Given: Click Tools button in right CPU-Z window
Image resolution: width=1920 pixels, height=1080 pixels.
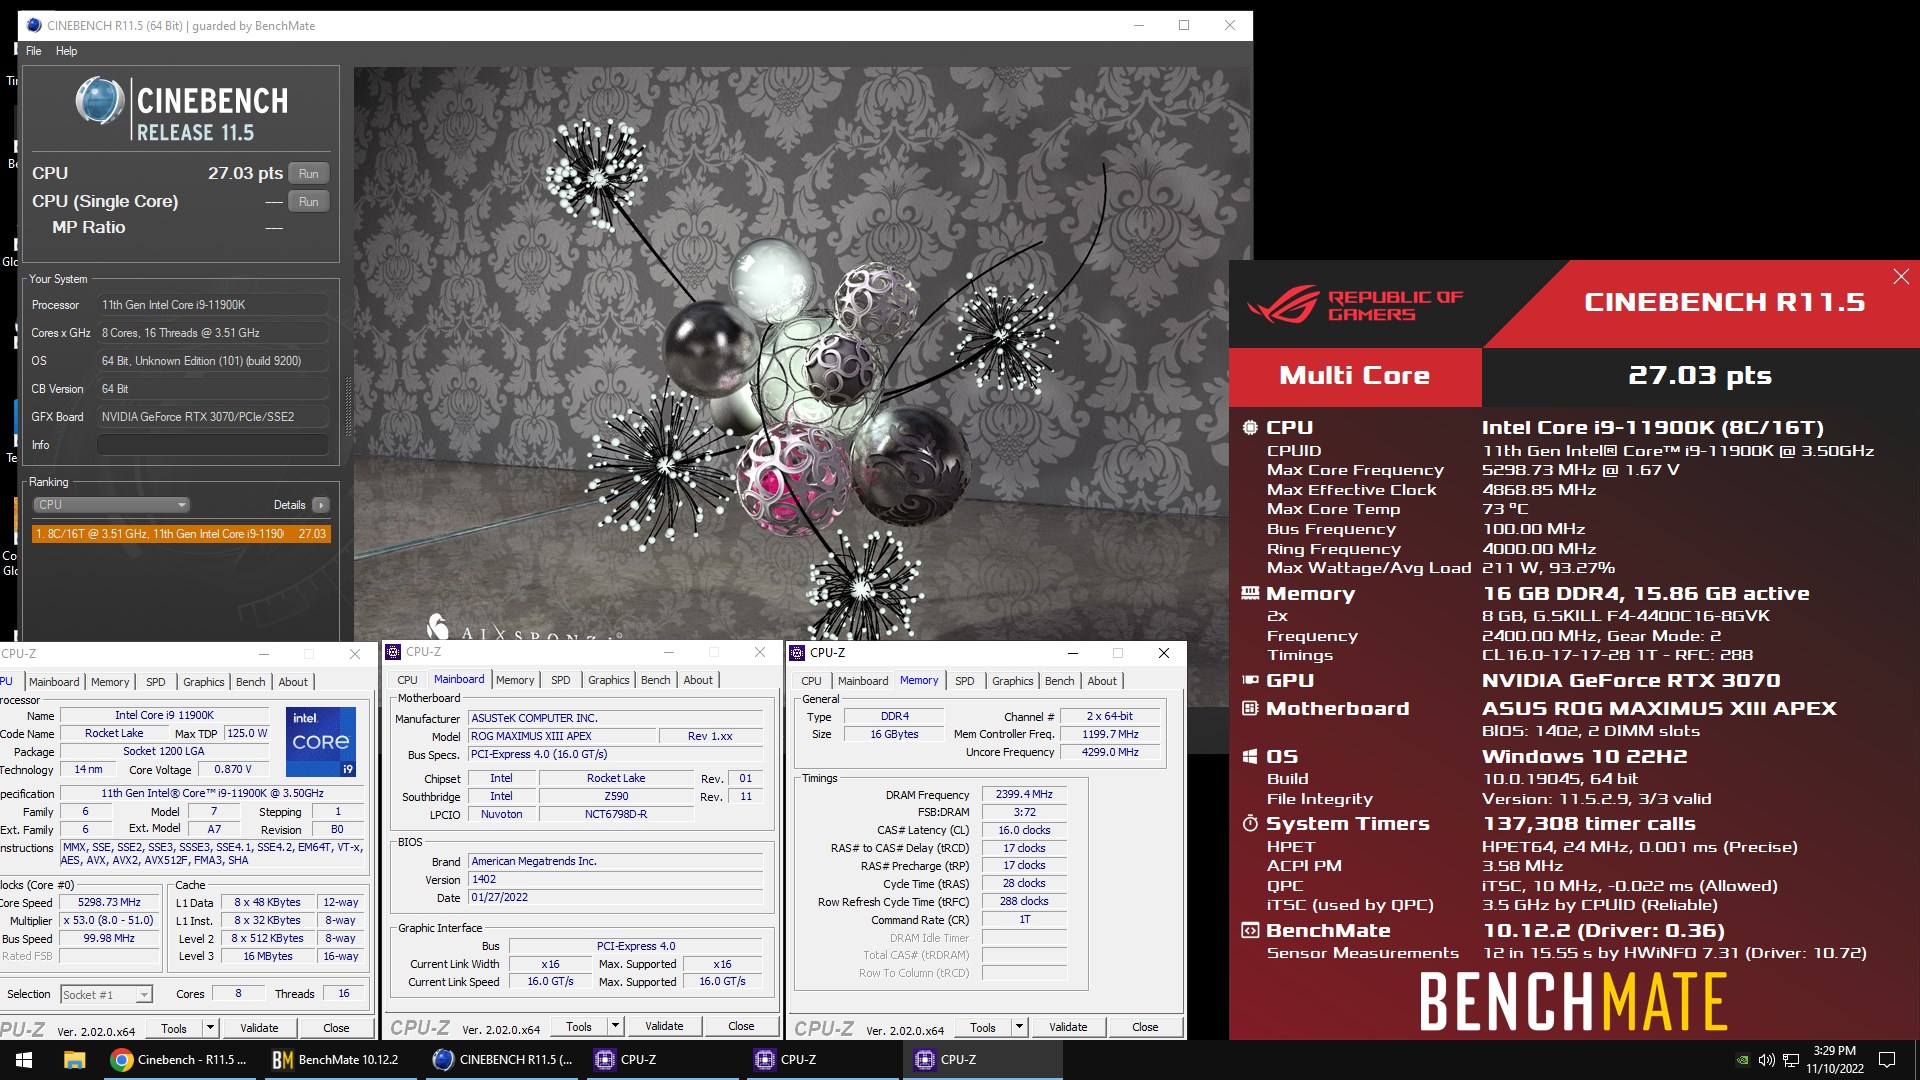Looking at the screenshot, I should [x=983, y=1027].
